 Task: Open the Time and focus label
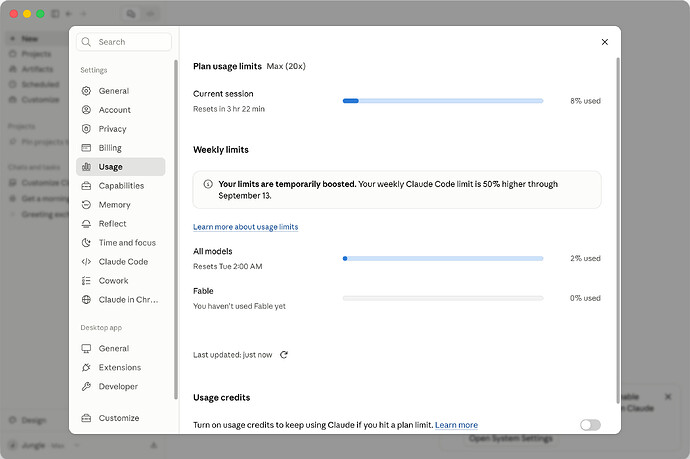coord(127,242)
